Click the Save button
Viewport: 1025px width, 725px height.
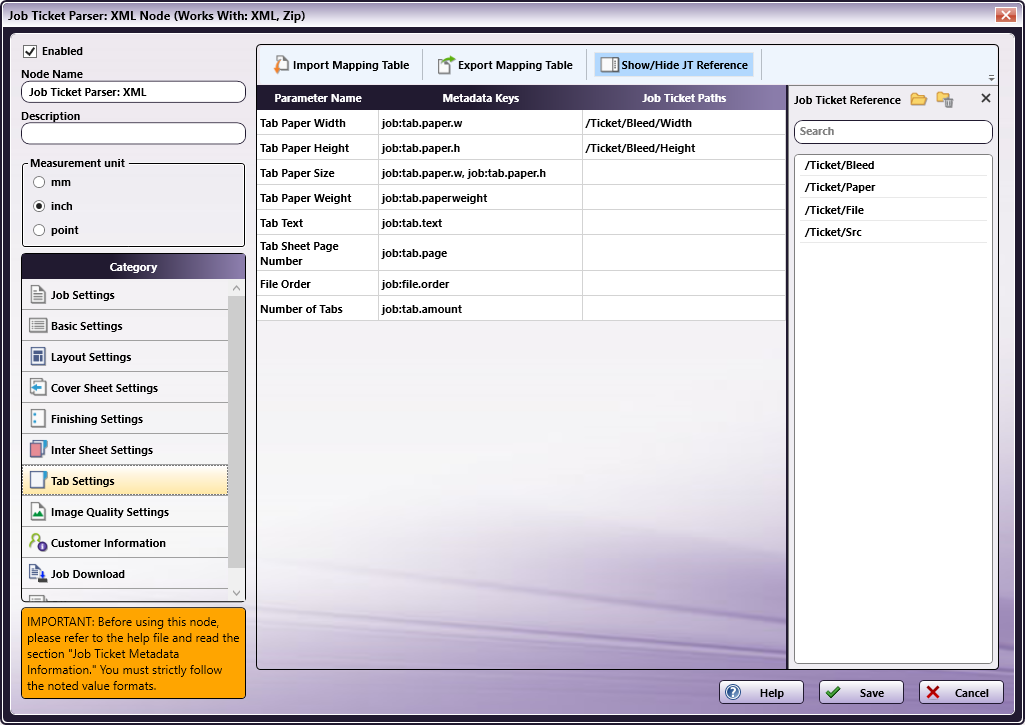coord(861,693)
